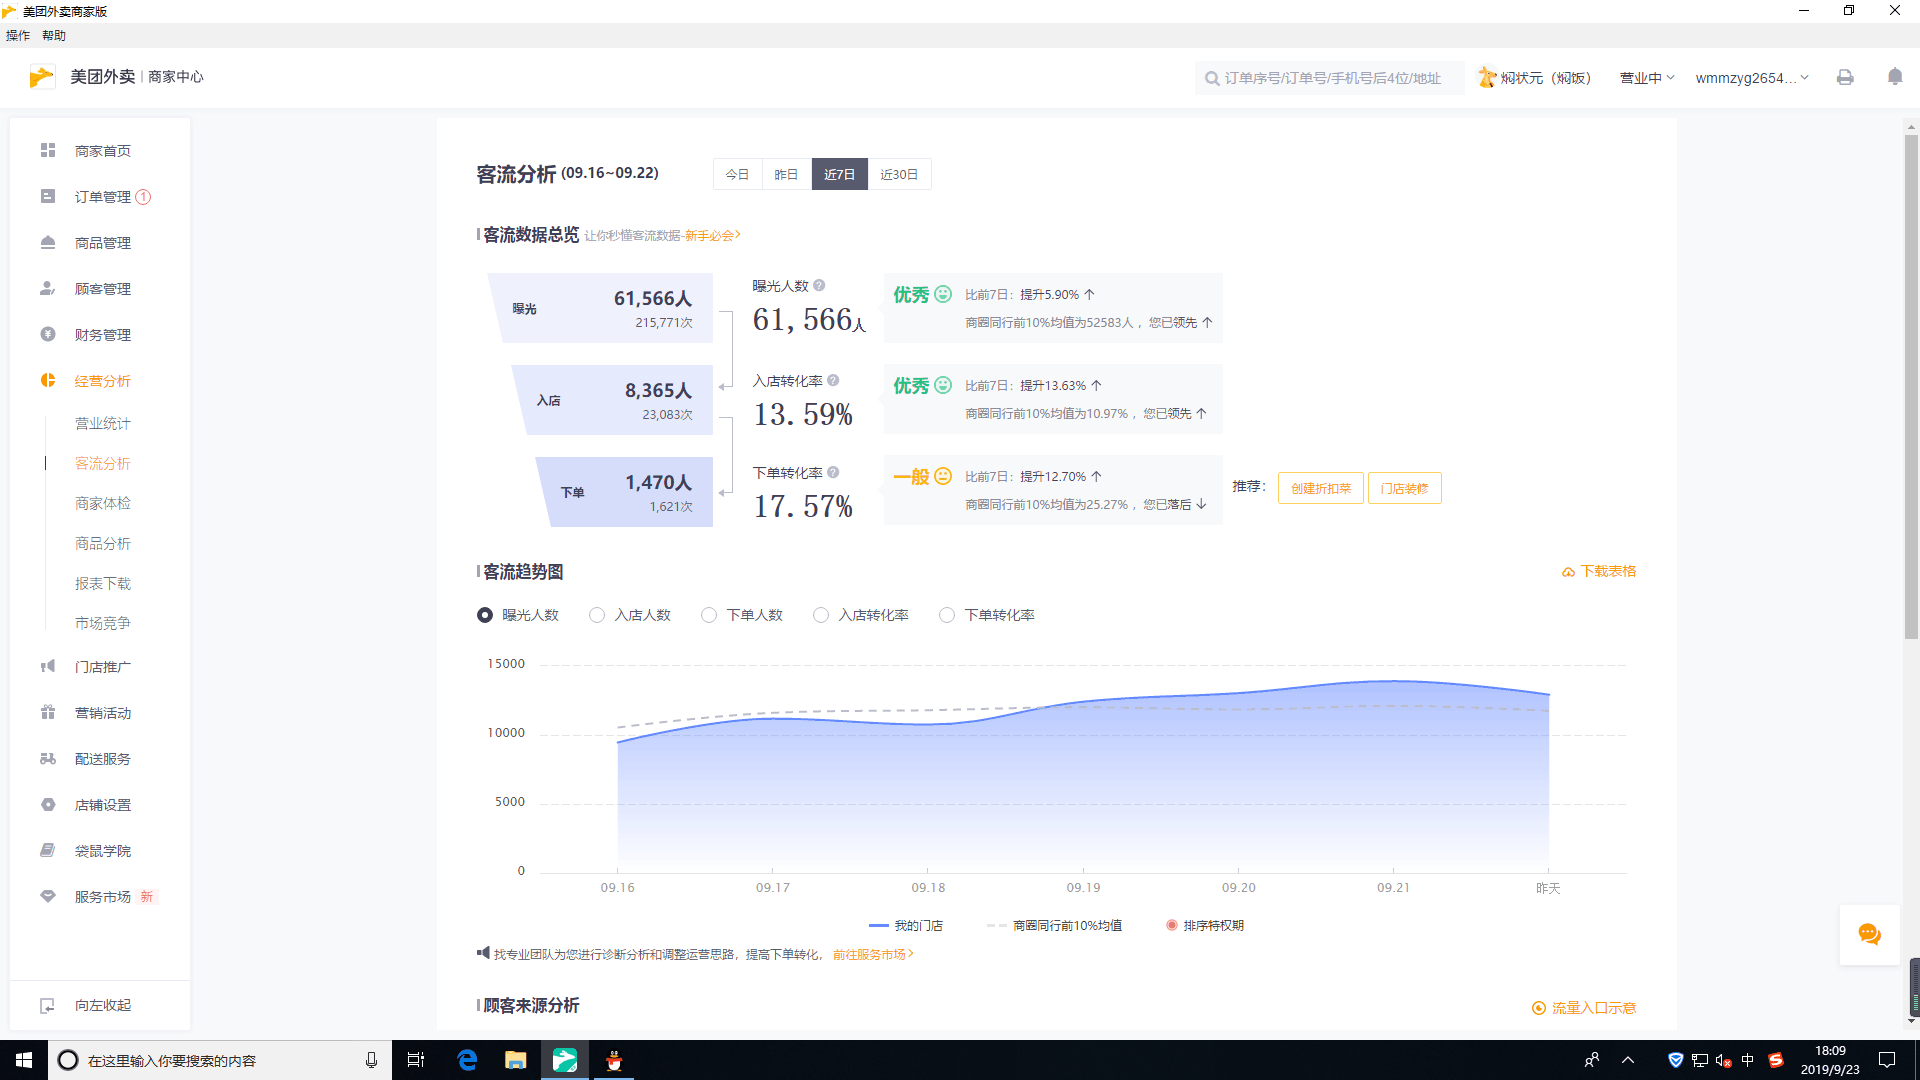
Task: Select the 下单人数 radio button
Action: 709,615
